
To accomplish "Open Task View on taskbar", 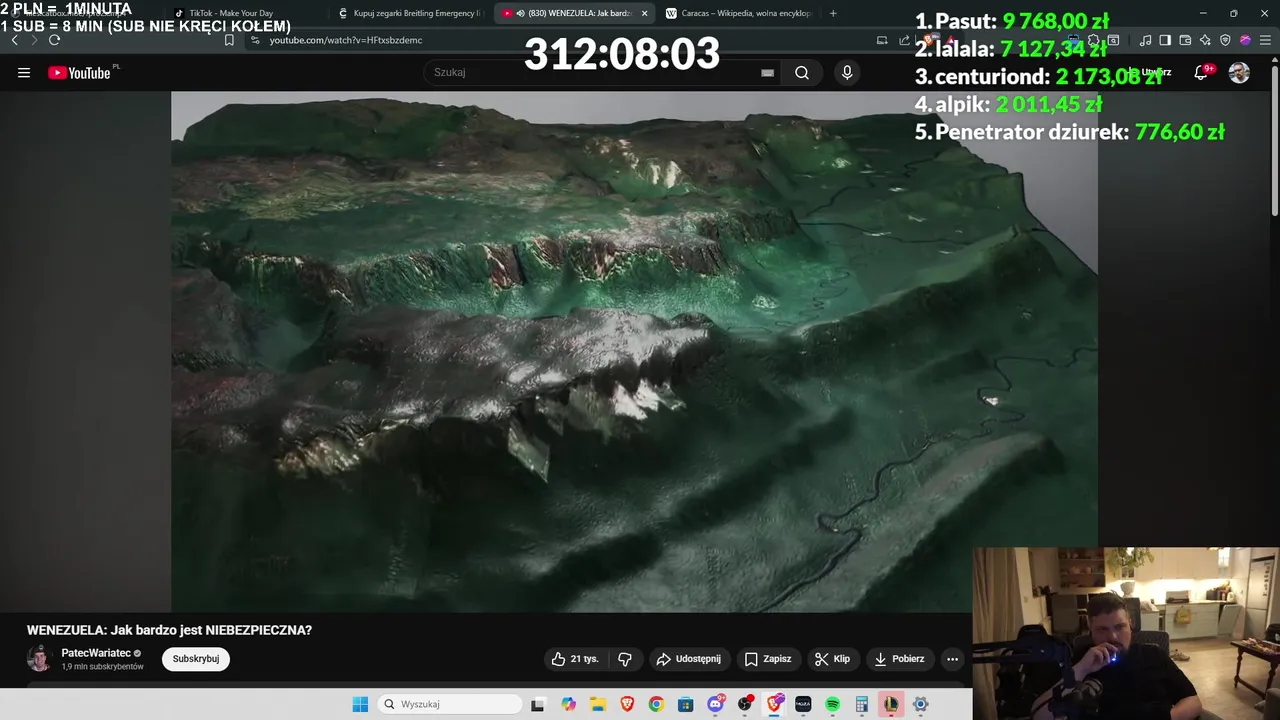I will [x=538, y=704].
